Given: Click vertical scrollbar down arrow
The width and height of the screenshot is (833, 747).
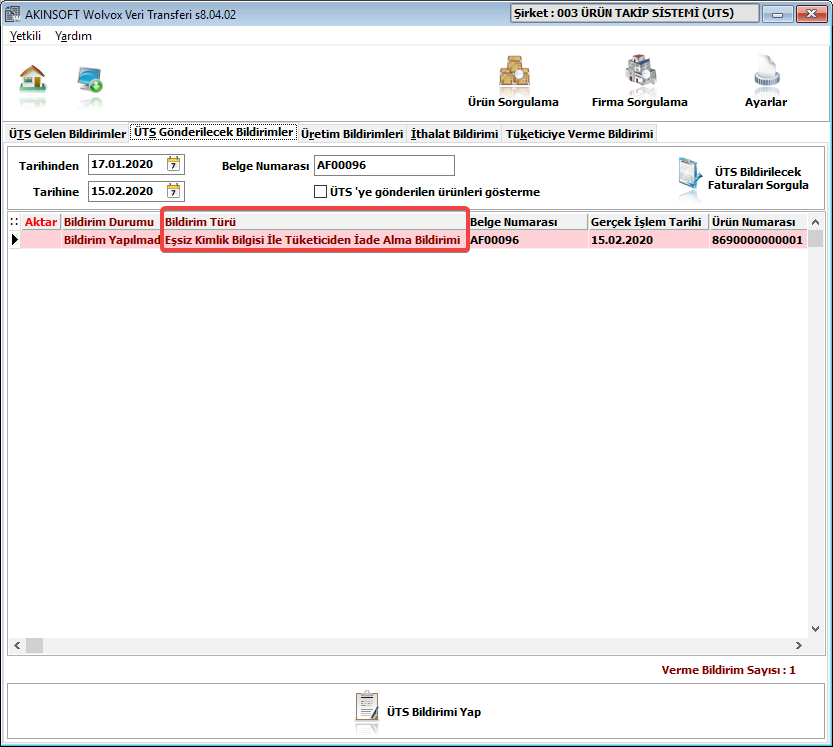Looking at the screenshot, I should 815,629.
